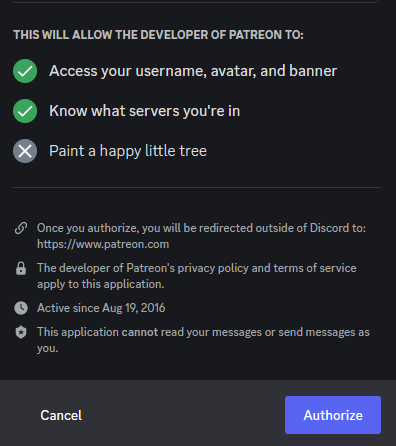The image size is (396, 446).
Task: Click gray X icon beside happy little tree
Action: pyautogui.click(x=25, y=151)
